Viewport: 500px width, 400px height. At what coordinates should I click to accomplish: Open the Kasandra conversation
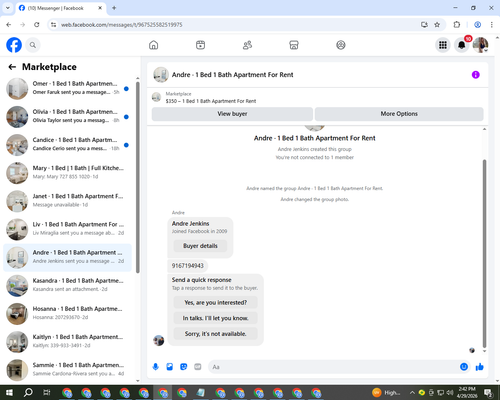click(x=67, y=286)
